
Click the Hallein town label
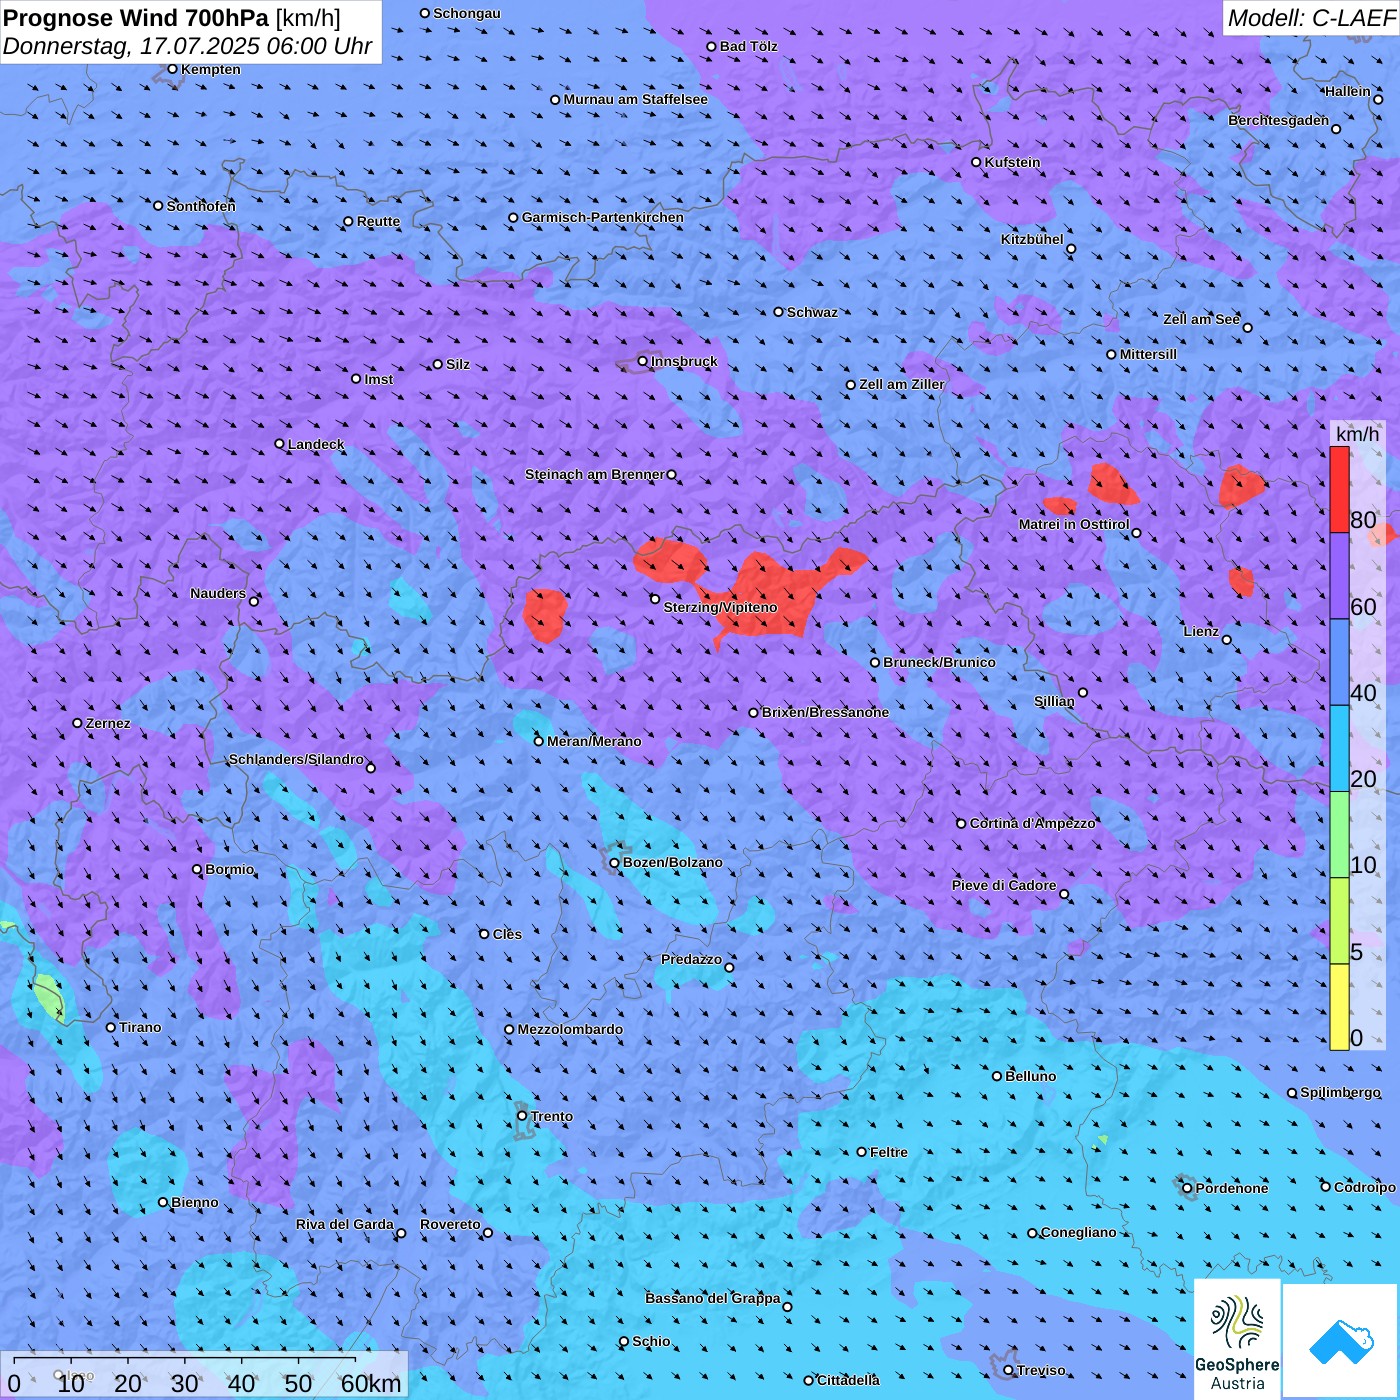click(1347, 91)
